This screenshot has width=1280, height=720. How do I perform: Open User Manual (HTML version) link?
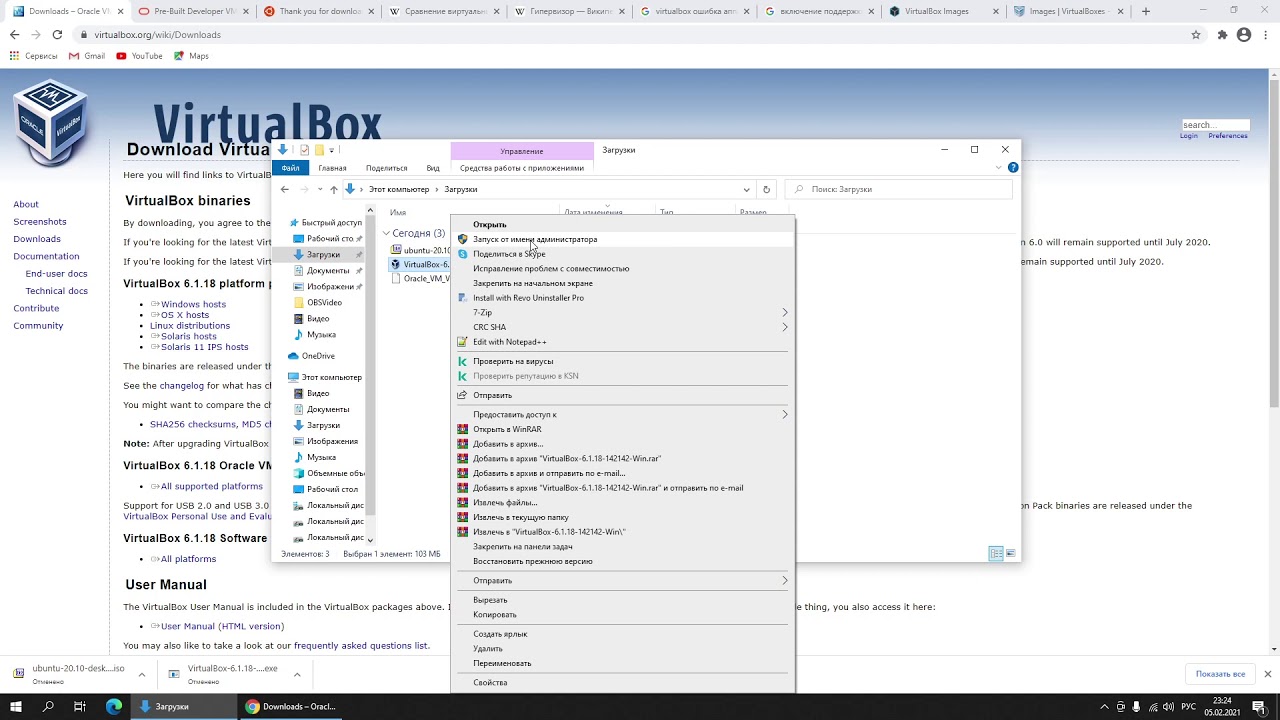click(x=222, y=626)
